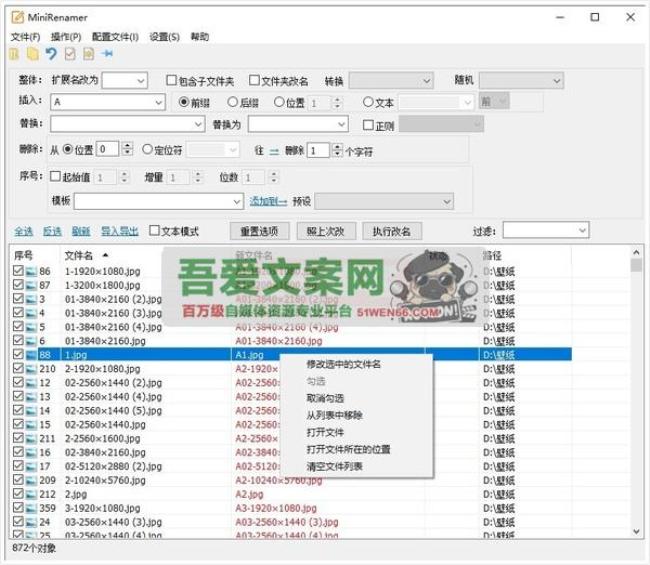650x565 pixels.
Task: Choose 修改选中的文件名 from context menu
Action: [343, 364]
